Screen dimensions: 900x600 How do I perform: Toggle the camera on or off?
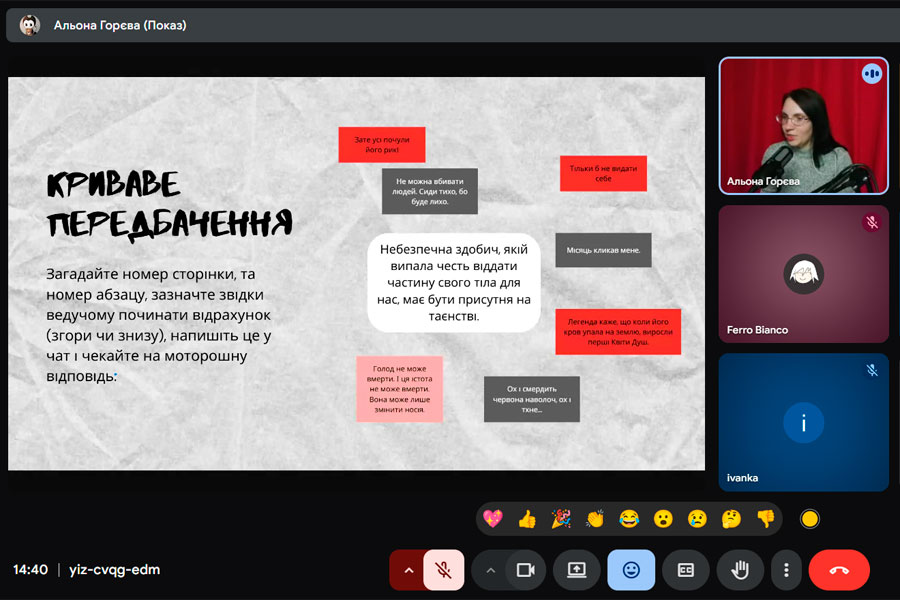tap(525, 570)
